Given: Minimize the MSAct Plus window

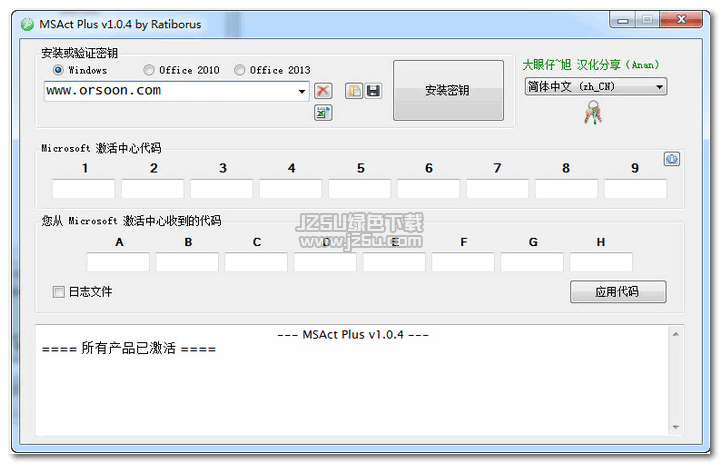Looking at the screenshot, I should coord(622,20).
